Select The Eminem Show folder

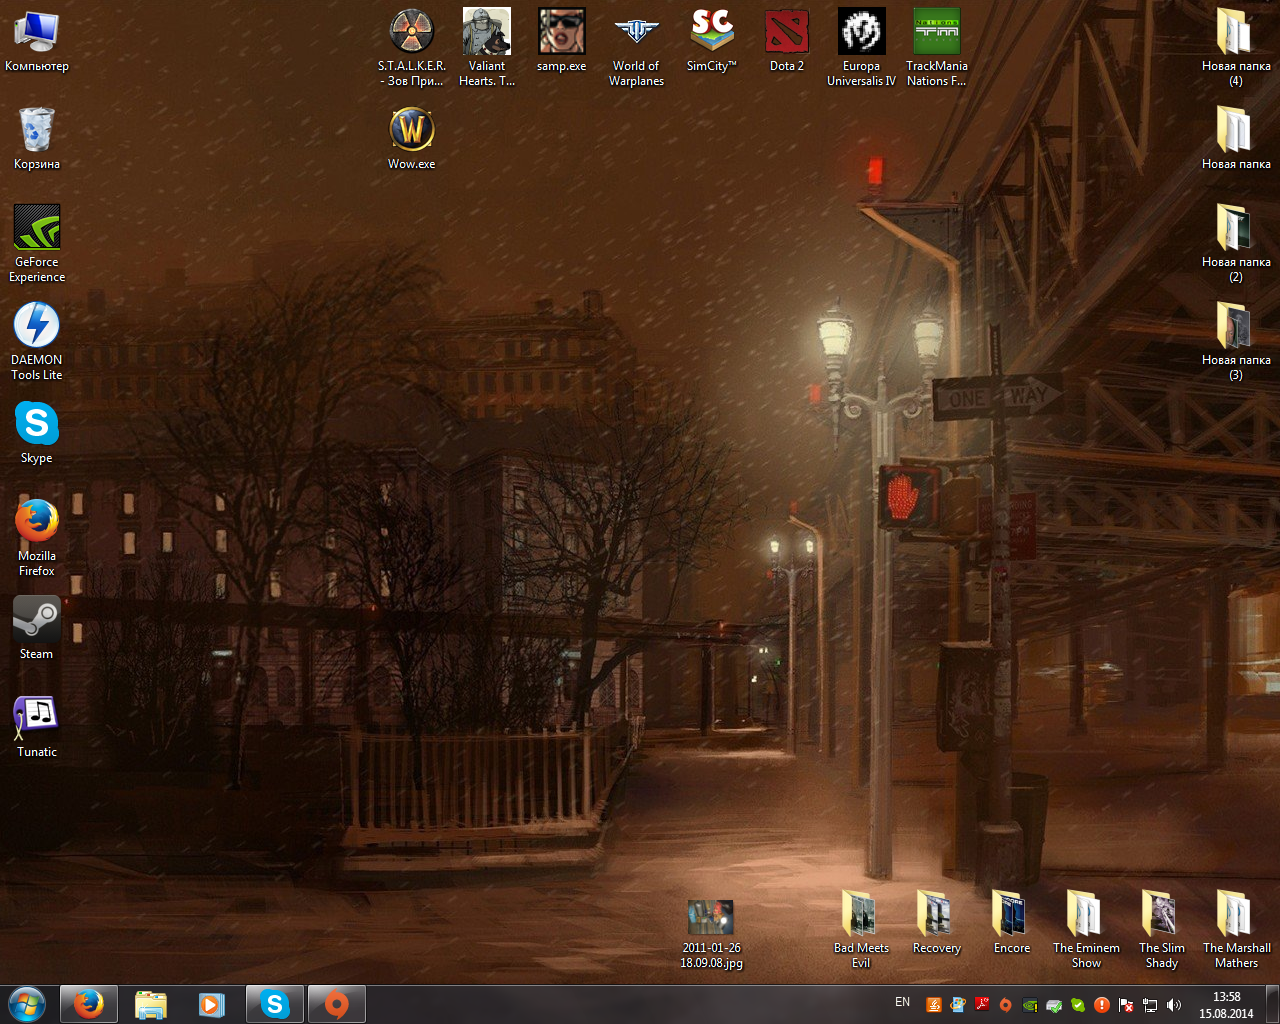click(x=1087, y=930)
